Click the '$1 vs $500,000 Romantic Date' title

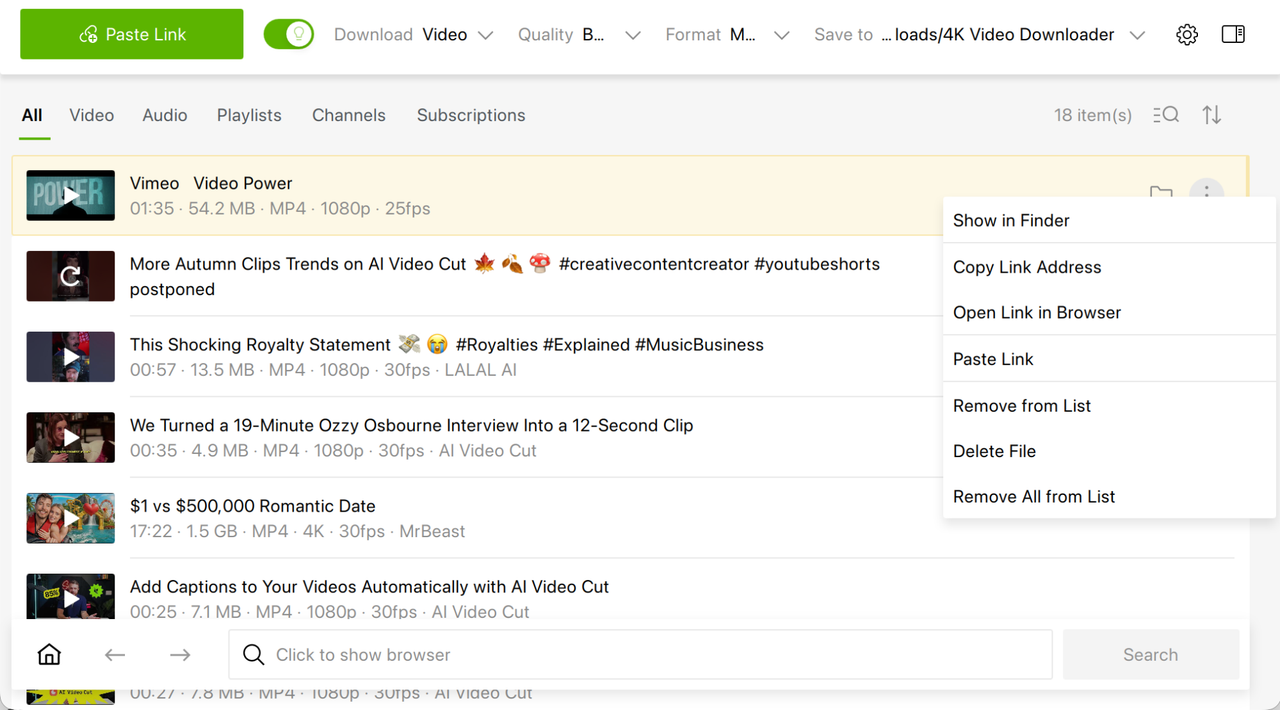click(253, 506)
